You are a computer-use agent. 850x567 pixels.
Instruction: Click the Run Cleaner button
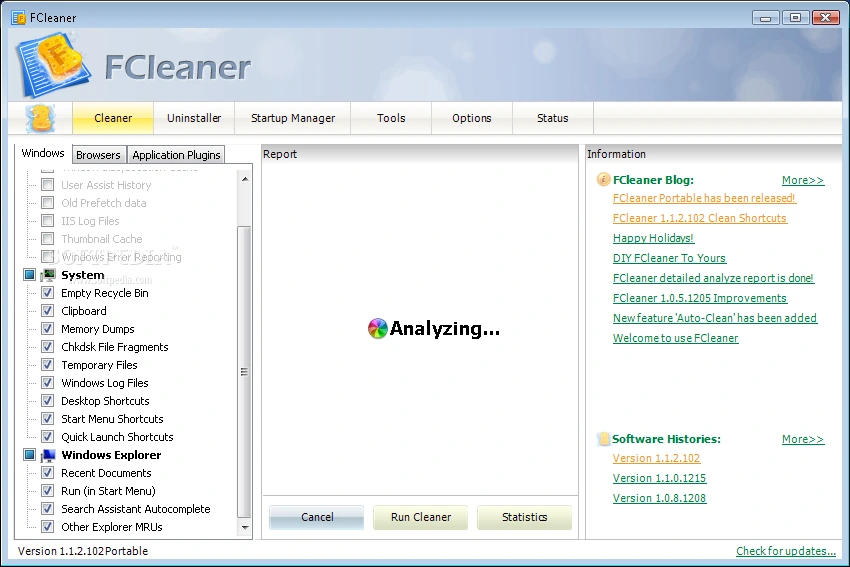(x=421, y=517)
